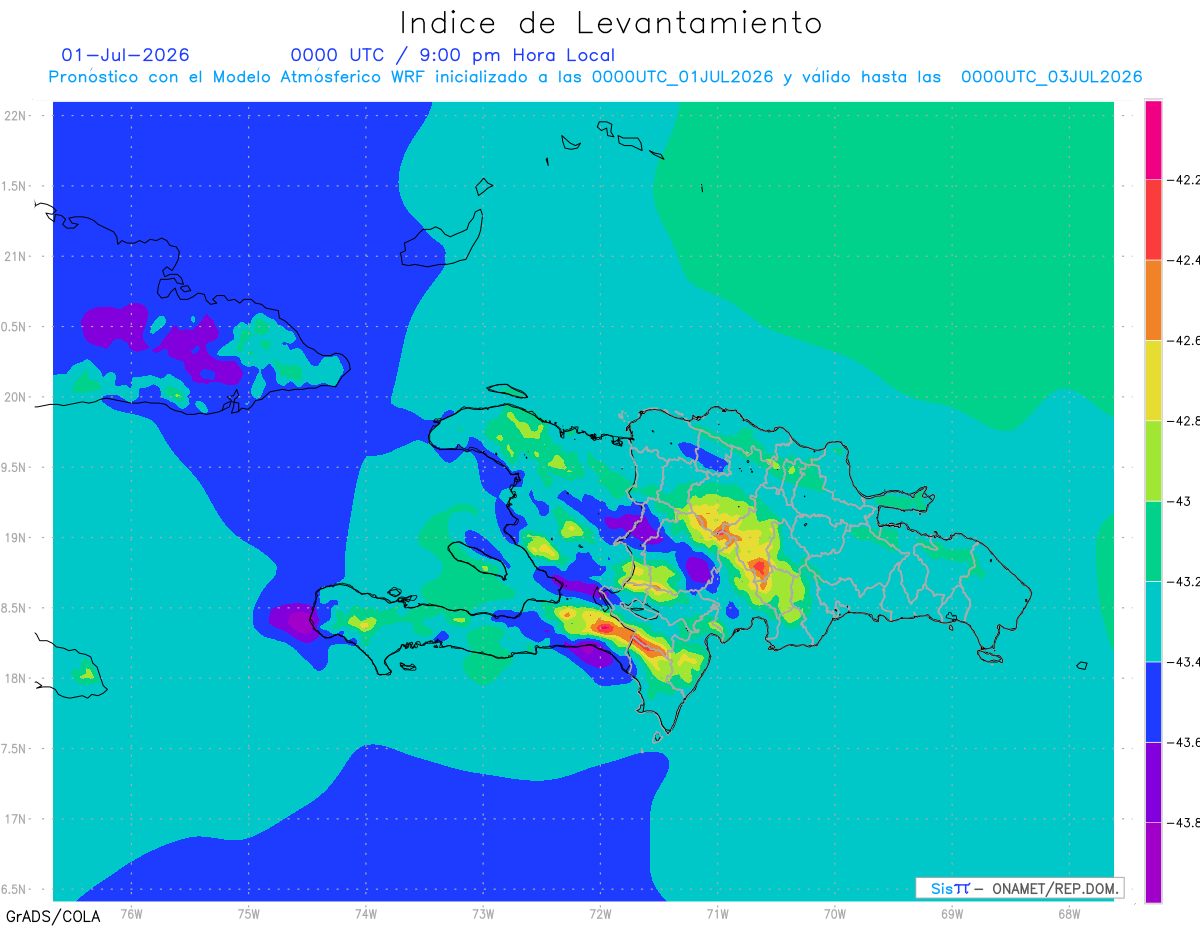This screenshot has width=1200, height=927.
Task: Click the "72W" longitude label
Action: [x=600, y=914]
